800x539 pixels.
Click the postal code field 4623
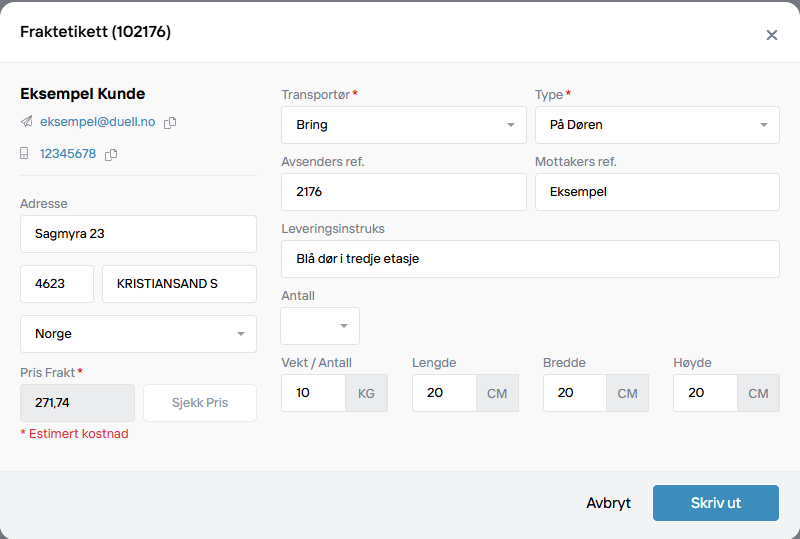[x=57, y=284]
